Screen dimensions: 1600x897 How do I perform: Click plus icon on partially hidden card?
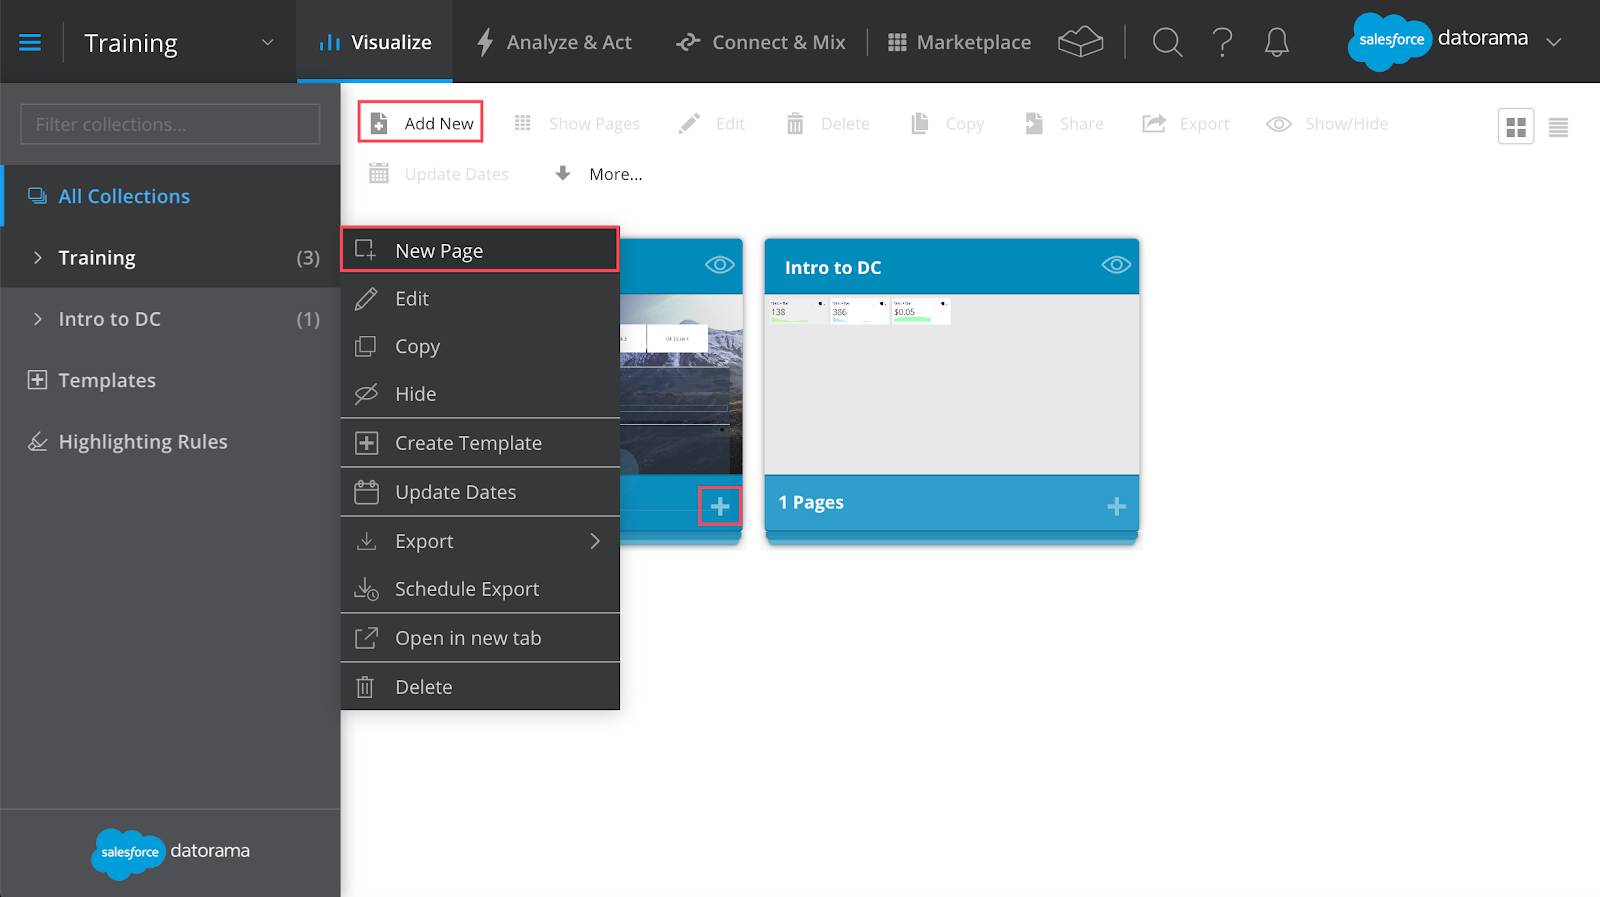click(720, 506)
